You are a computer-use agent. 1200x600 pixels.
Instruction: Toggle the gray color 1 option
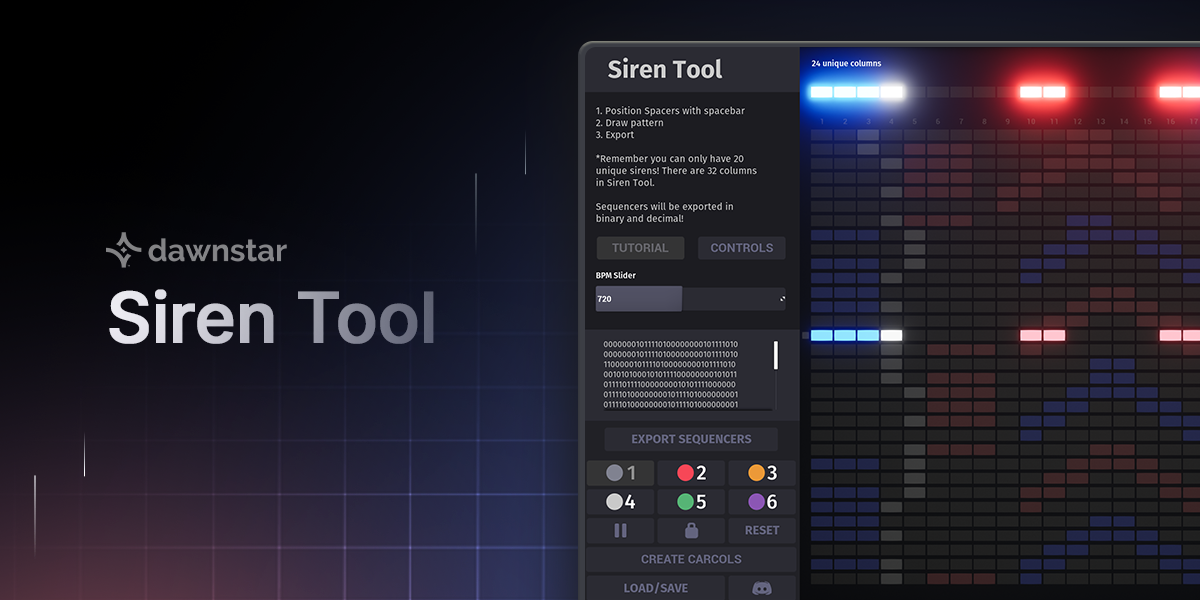pos(619,472)
